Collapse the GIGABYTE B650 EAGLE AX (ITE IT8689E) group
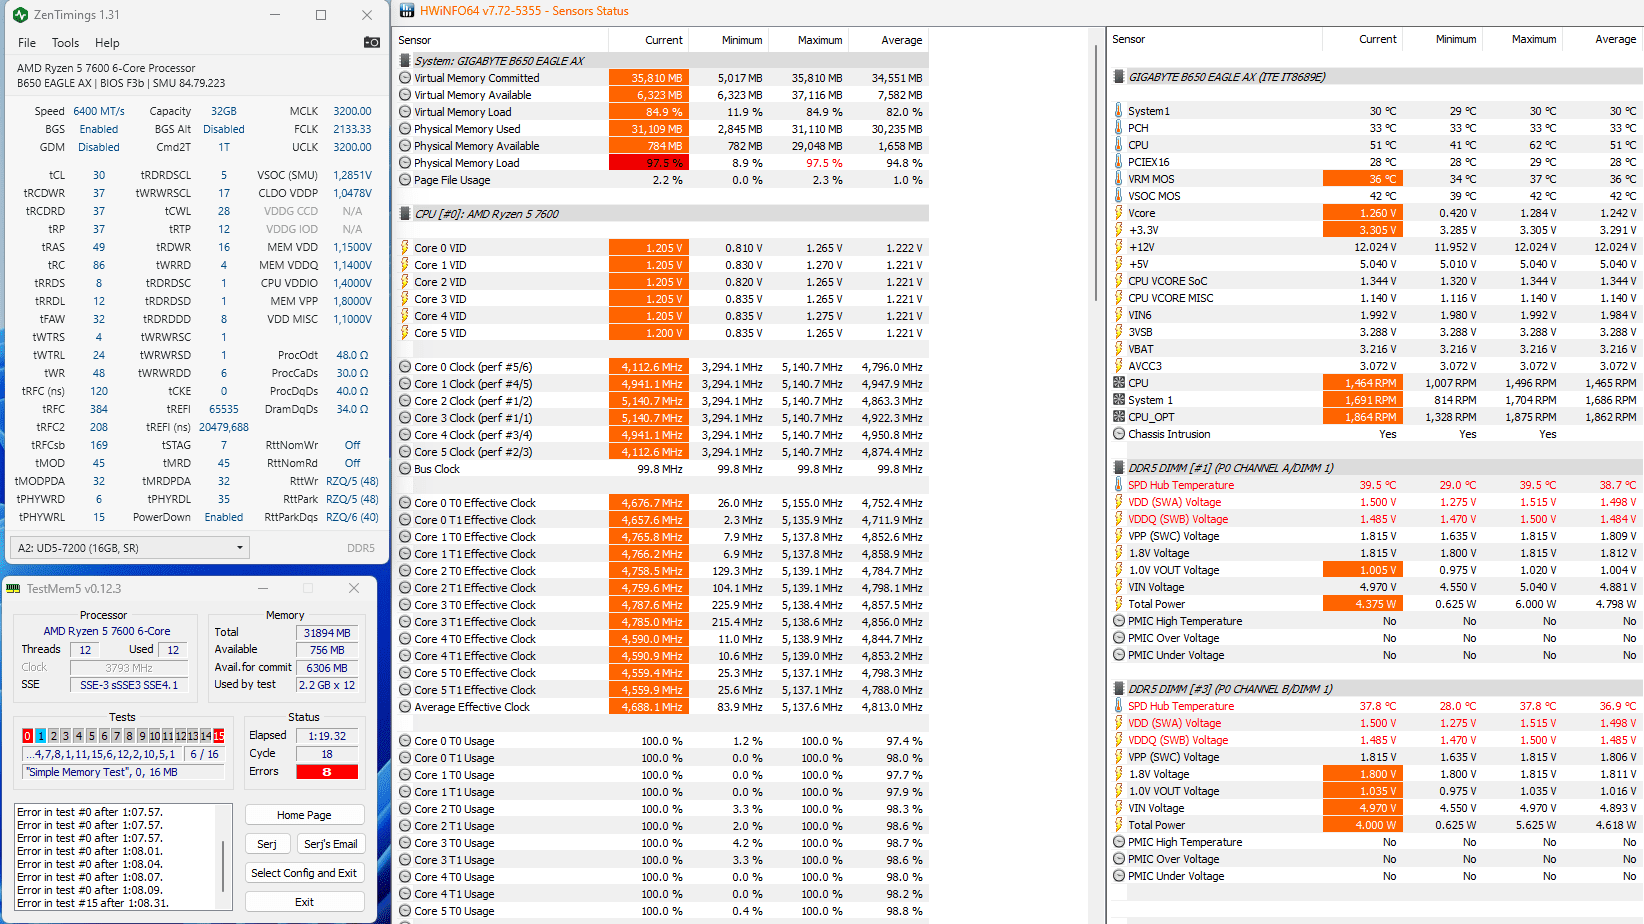 1119,77
